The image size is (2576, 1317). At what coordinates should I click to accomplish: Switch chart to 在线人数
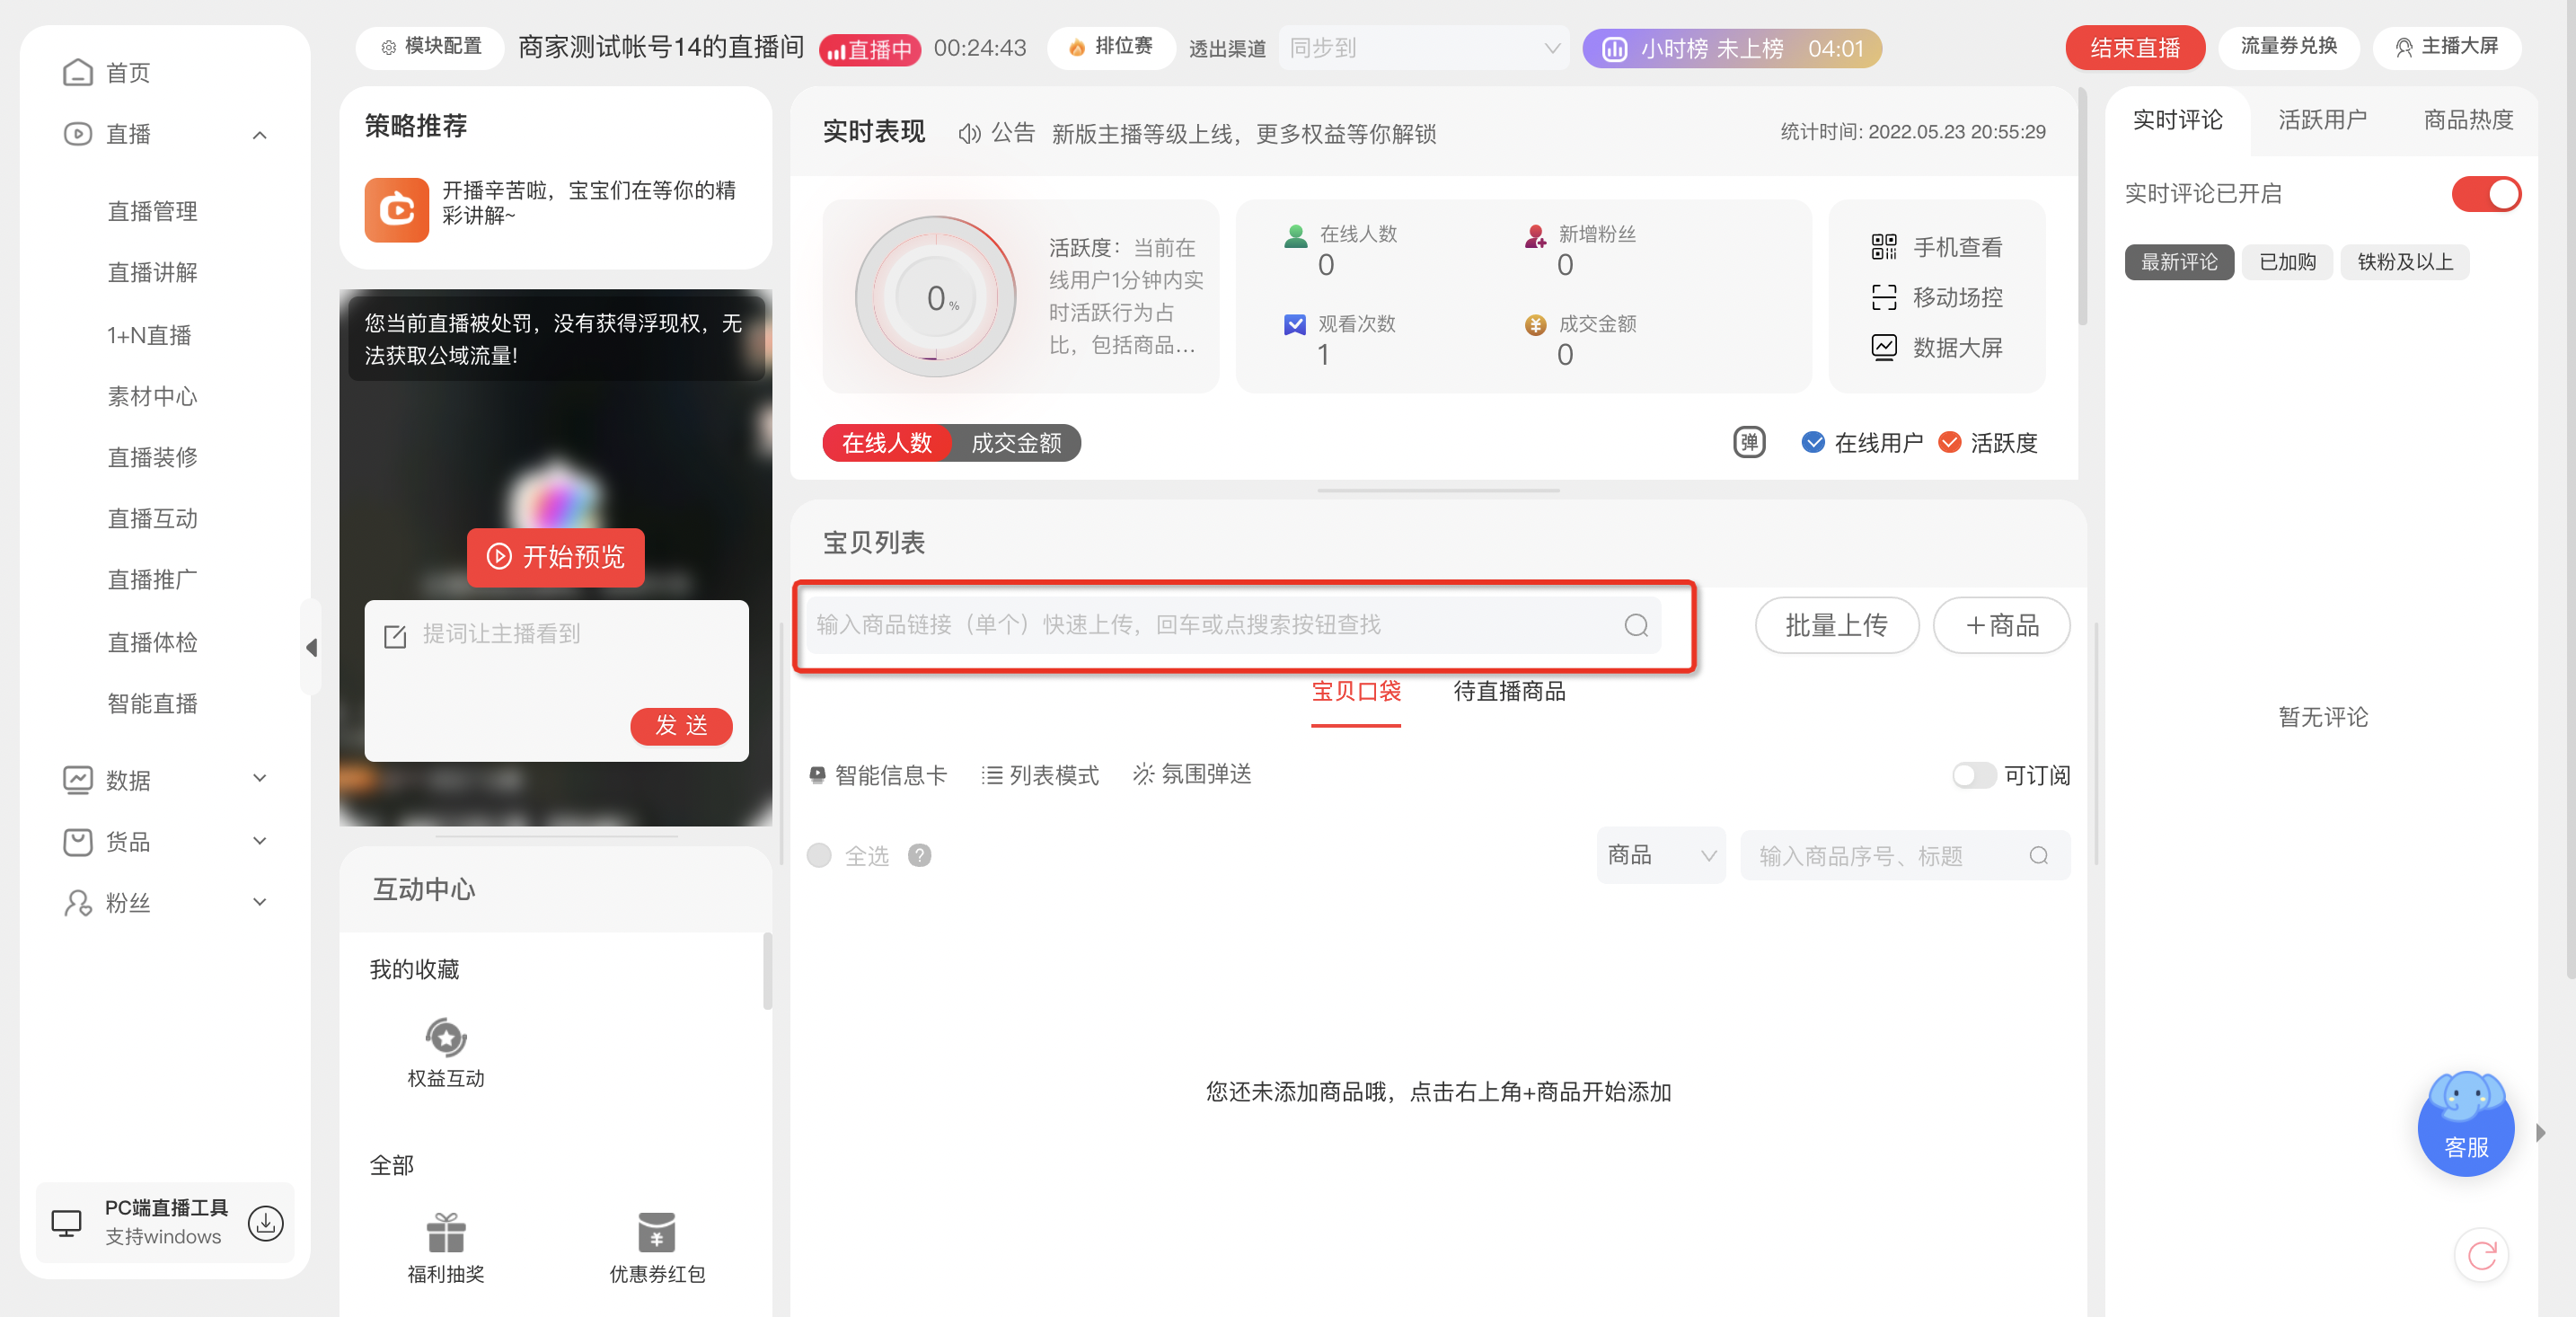point(886,443)
